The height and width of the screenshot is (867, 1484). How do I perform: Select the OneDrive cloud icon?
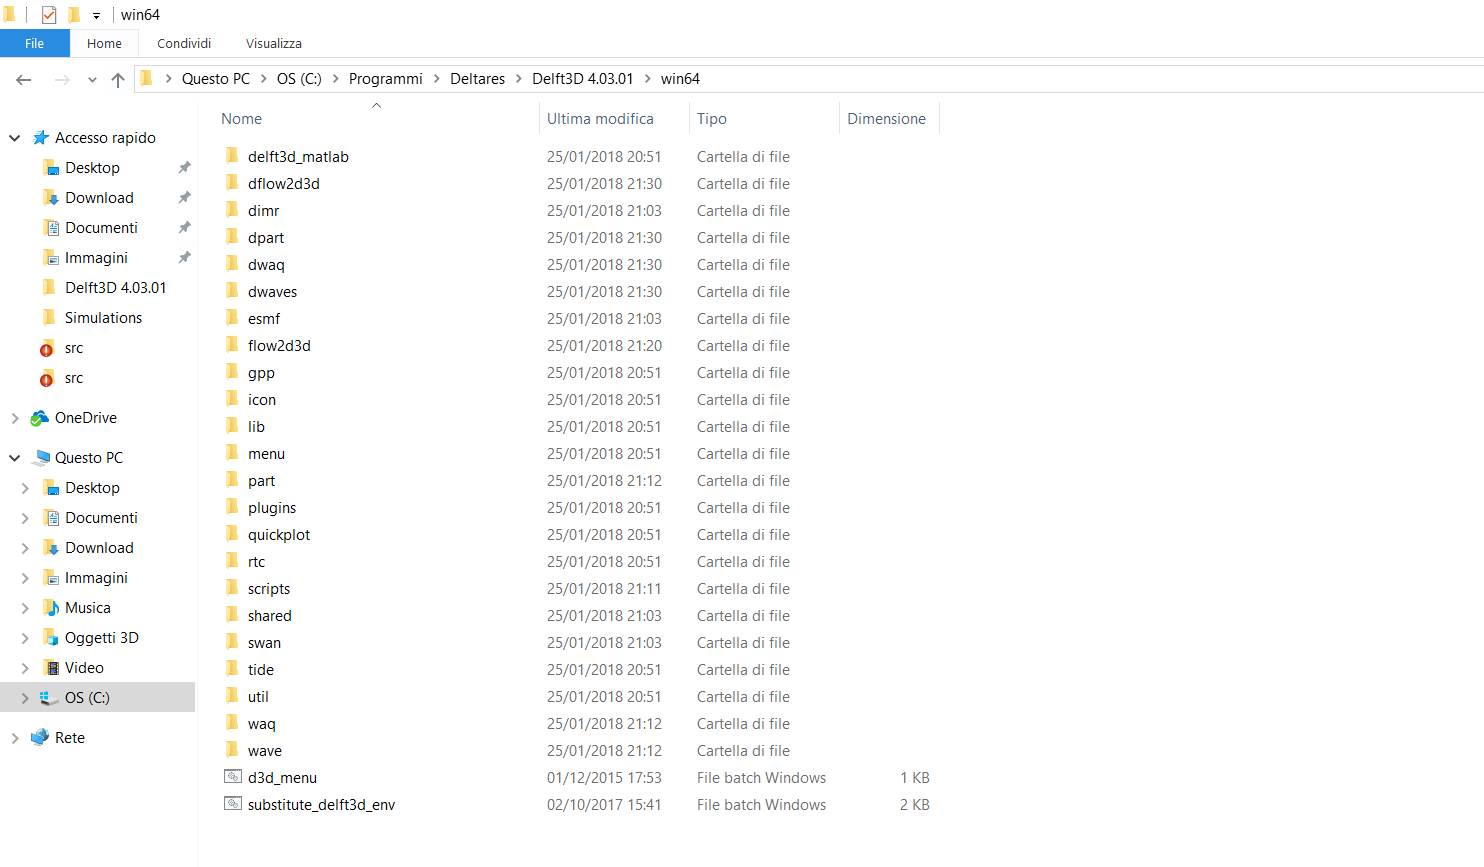pos(40,418)
